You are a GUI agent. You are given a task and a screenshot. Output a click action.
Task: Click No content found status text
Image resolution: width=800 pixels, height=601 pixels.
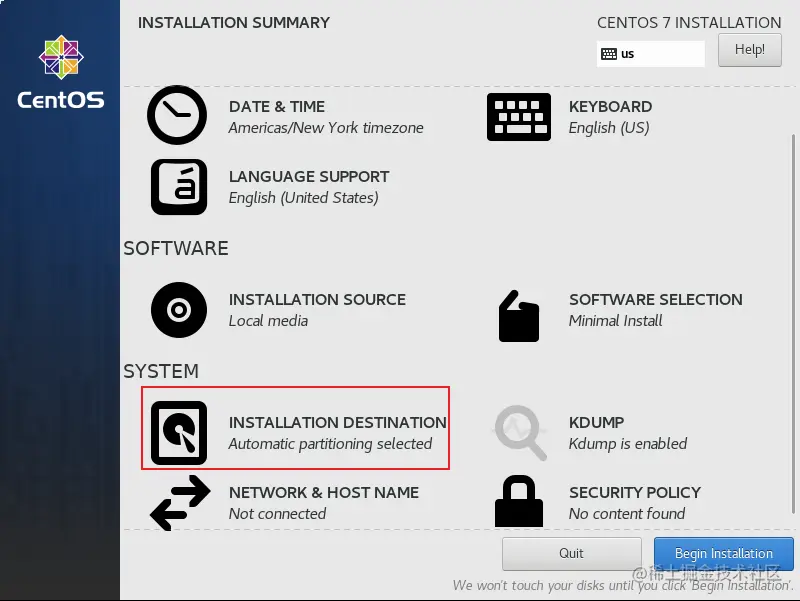tap(627, 513)
